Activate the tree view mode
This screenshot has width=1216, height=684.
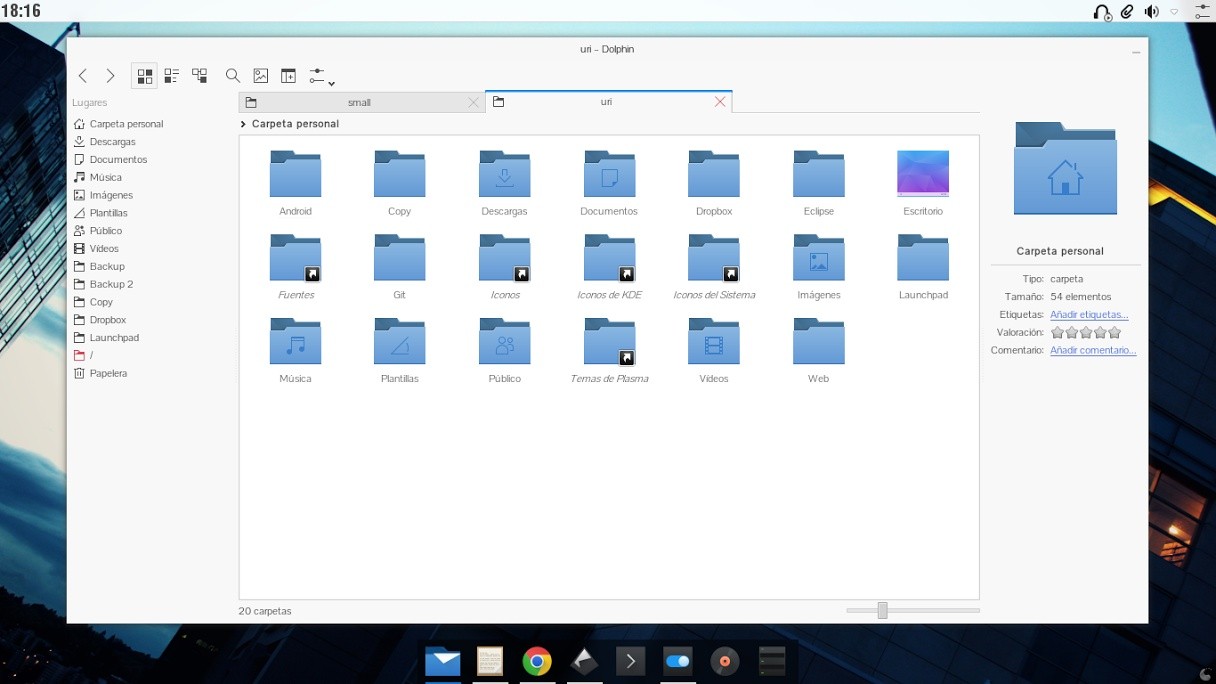point(199,75)
